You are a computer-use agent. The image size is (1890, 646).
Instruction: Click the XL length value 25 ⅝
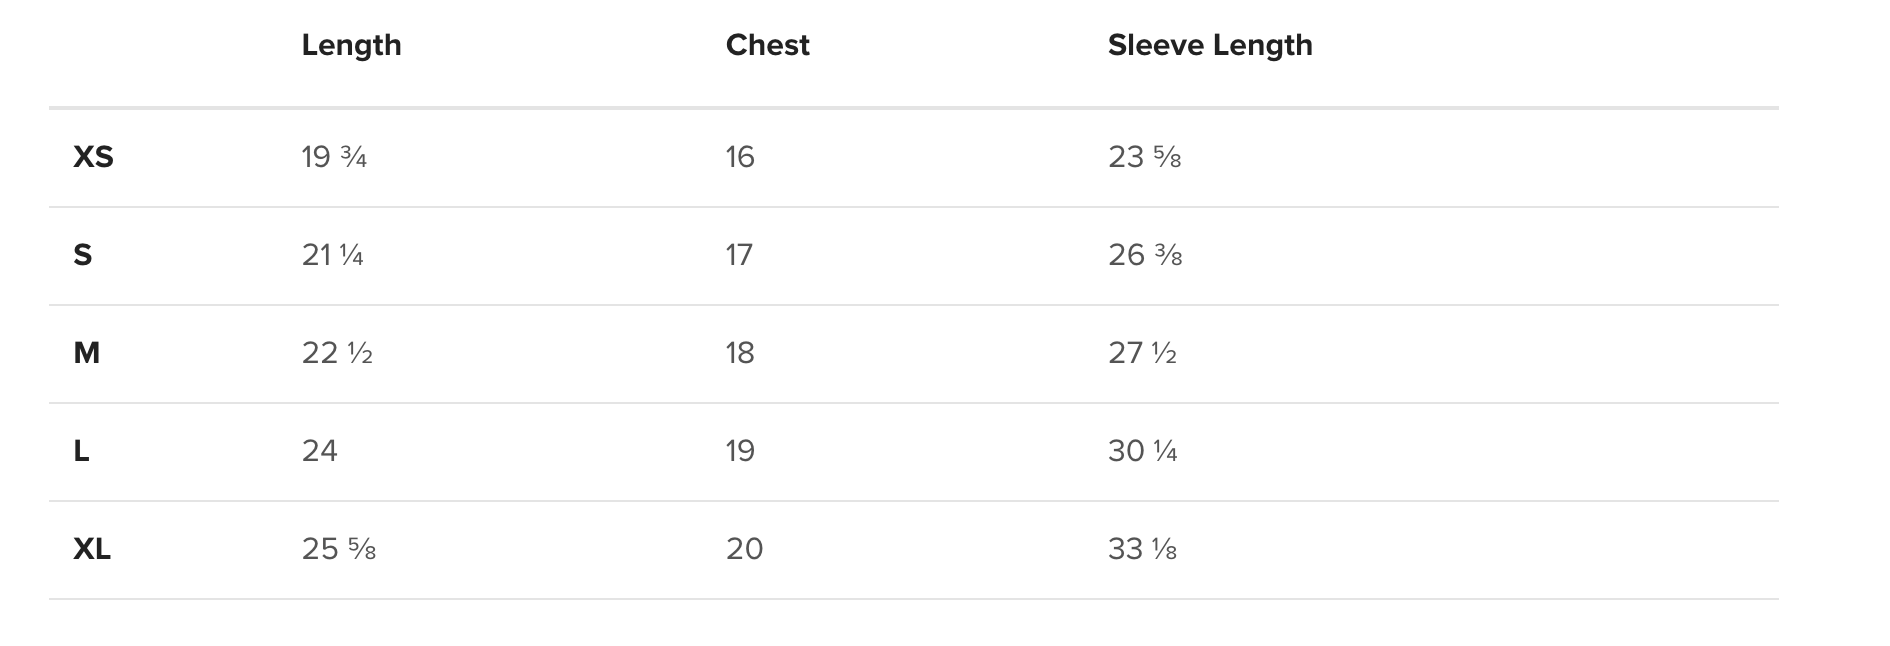click(338, 549)
